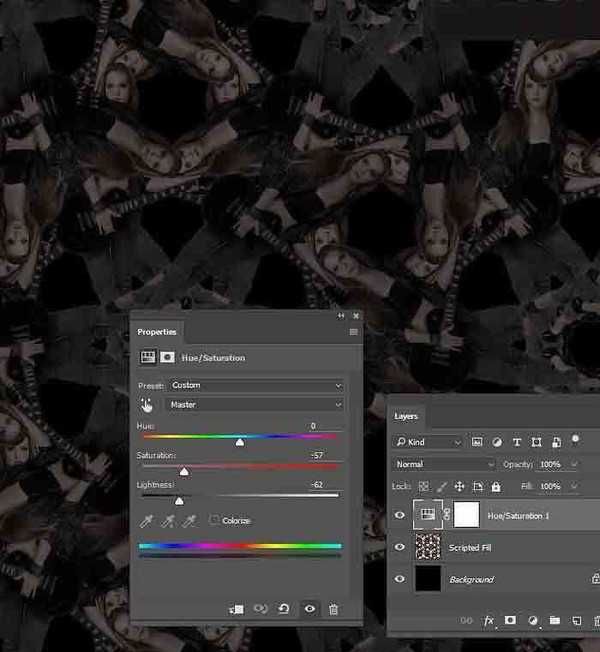Open the Properties panel flyout menu
600x652 pixels.
pyautogui.click(x=353, y=332)
